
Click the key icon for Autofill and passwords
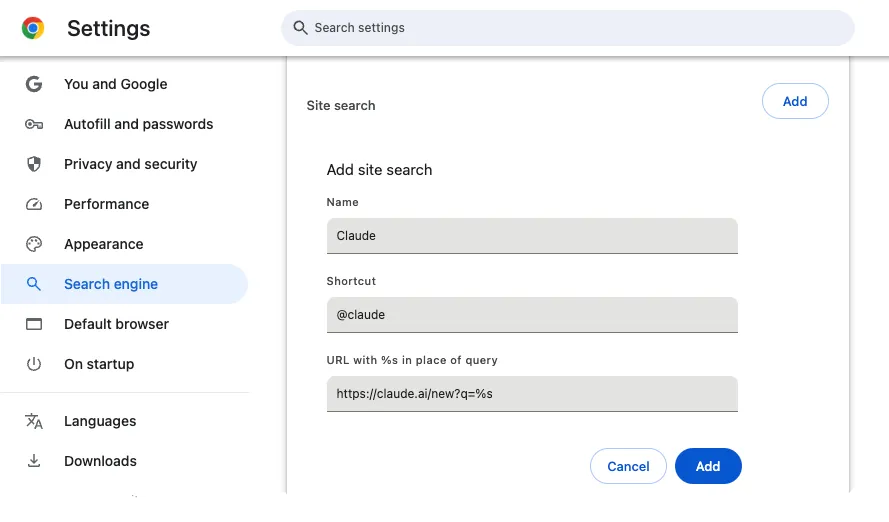[34, 124]
